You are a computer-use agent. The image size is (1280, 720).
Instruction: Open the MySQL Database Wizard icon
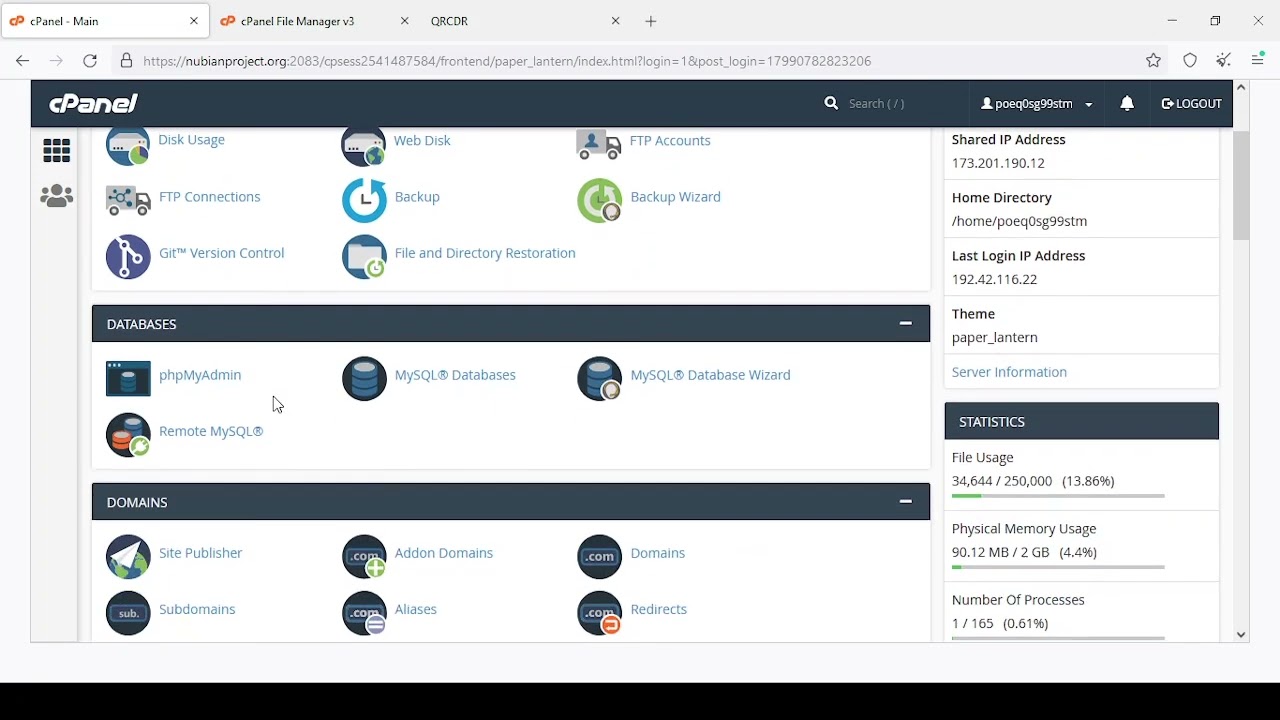(x=599, y=379)
